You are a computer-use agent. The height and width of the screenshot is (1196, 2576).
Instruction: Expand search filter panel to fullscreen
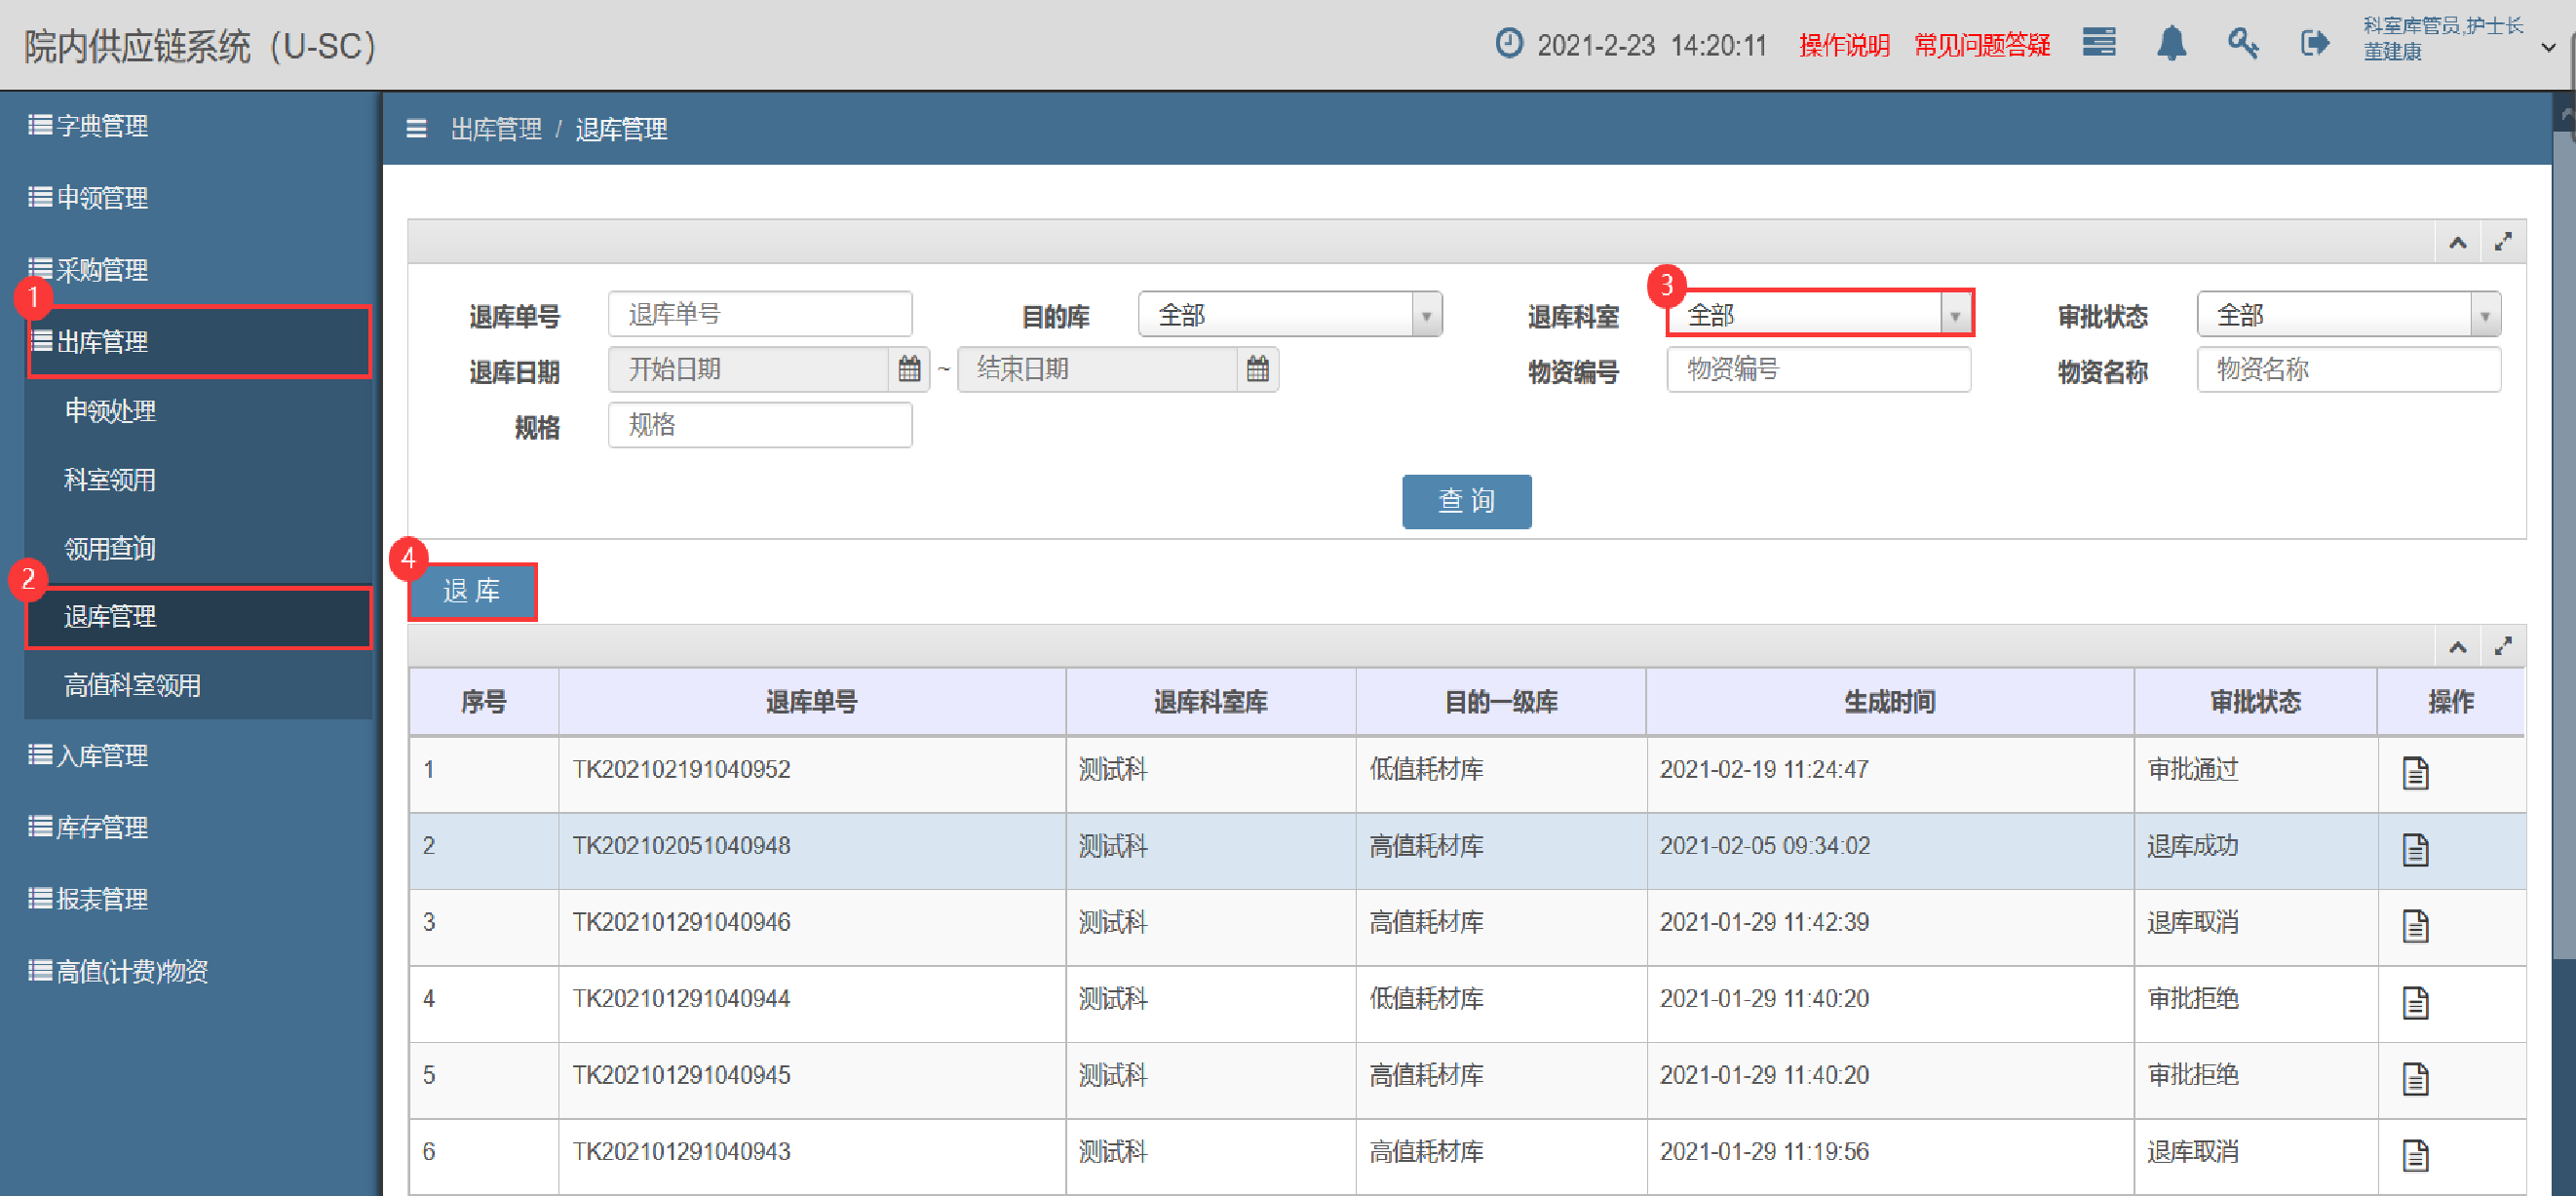2502,242
